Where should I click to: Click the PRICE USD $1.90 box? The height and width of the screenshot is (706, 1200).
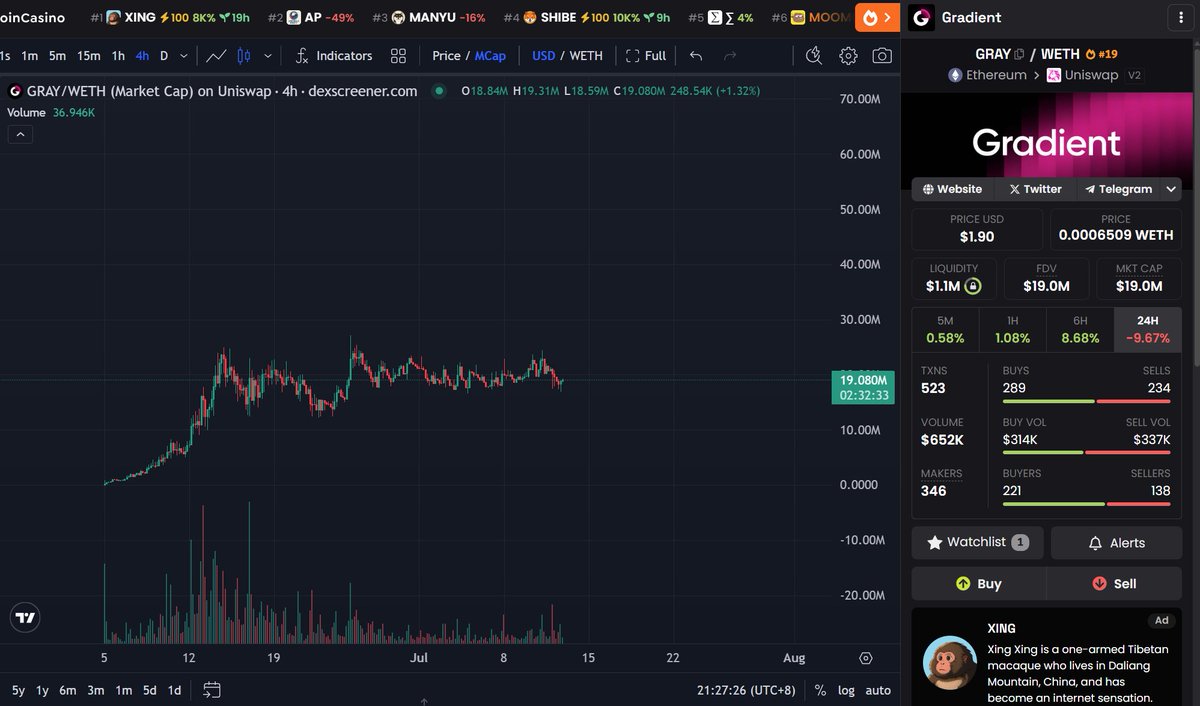pos(977,230)
